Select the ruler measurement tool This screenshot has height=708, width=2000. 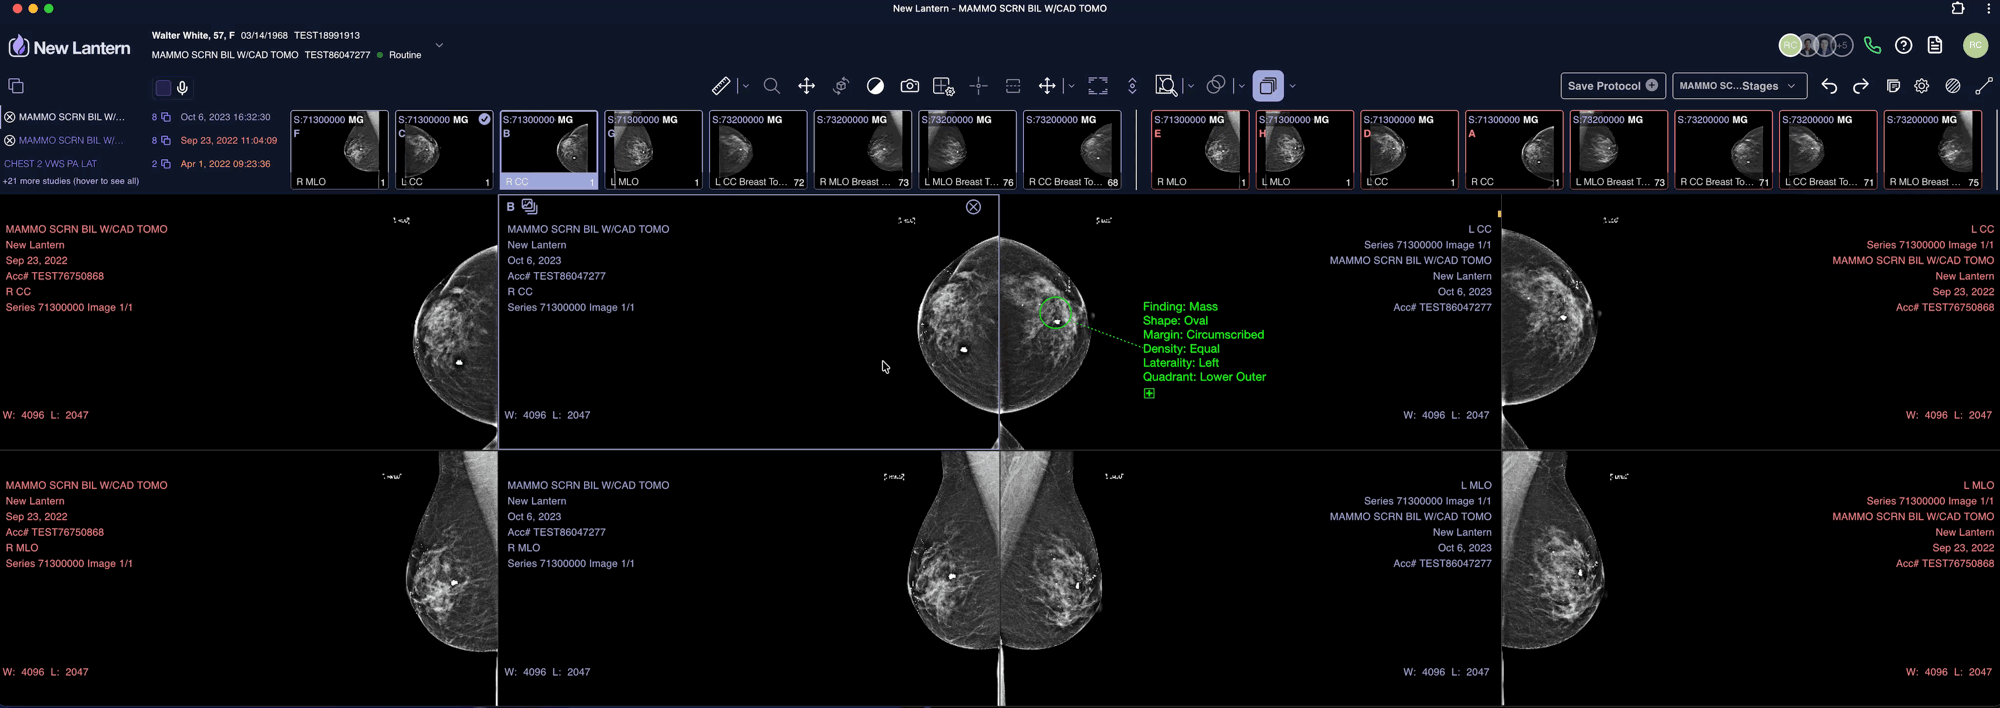coord(720,86)
